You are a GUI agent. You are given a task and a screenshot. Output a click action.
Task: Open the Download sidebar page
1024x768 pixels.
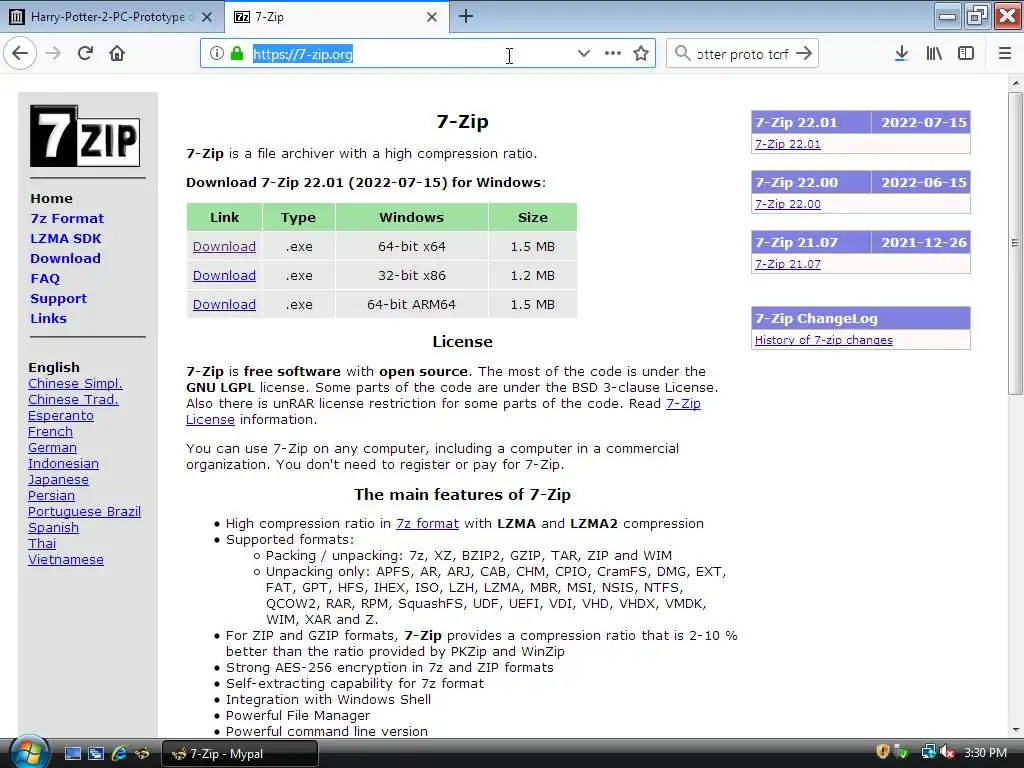pyautogui.click(x=65, y=259)
